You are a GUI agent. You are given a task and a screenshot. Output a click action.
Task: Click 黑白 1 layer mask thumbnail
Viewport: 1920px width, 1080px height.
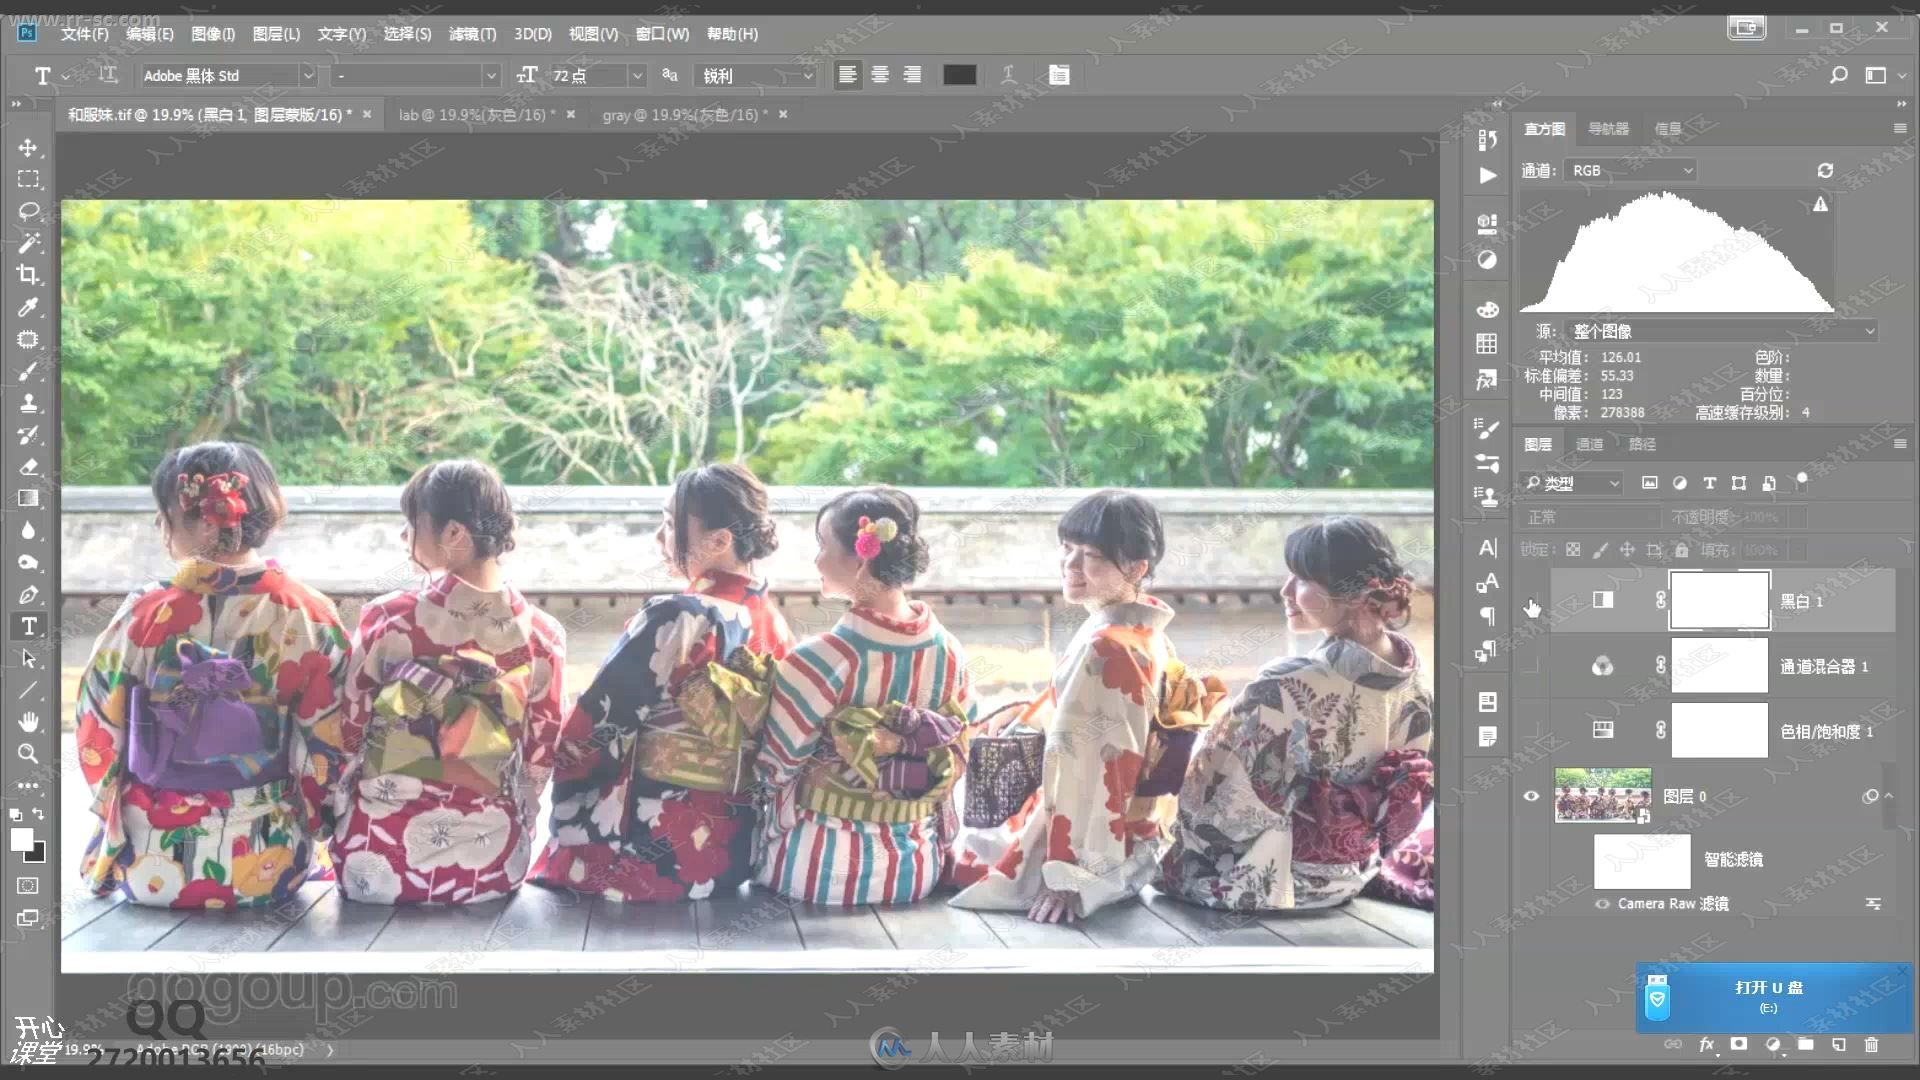coord(1720,601)
